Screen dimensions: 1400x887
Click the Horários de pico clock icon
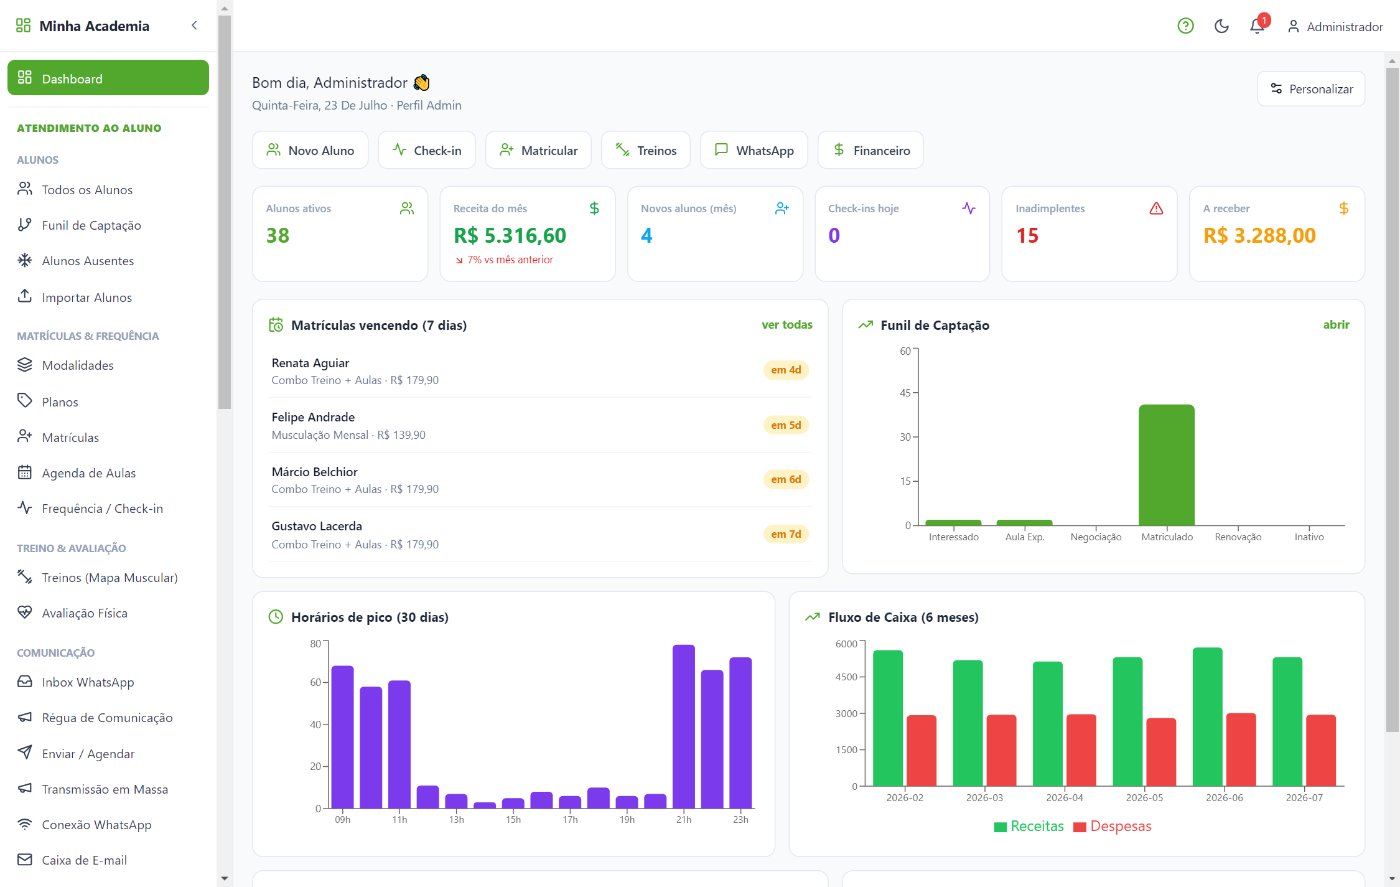pyautogui.click(x=277, y=617)
